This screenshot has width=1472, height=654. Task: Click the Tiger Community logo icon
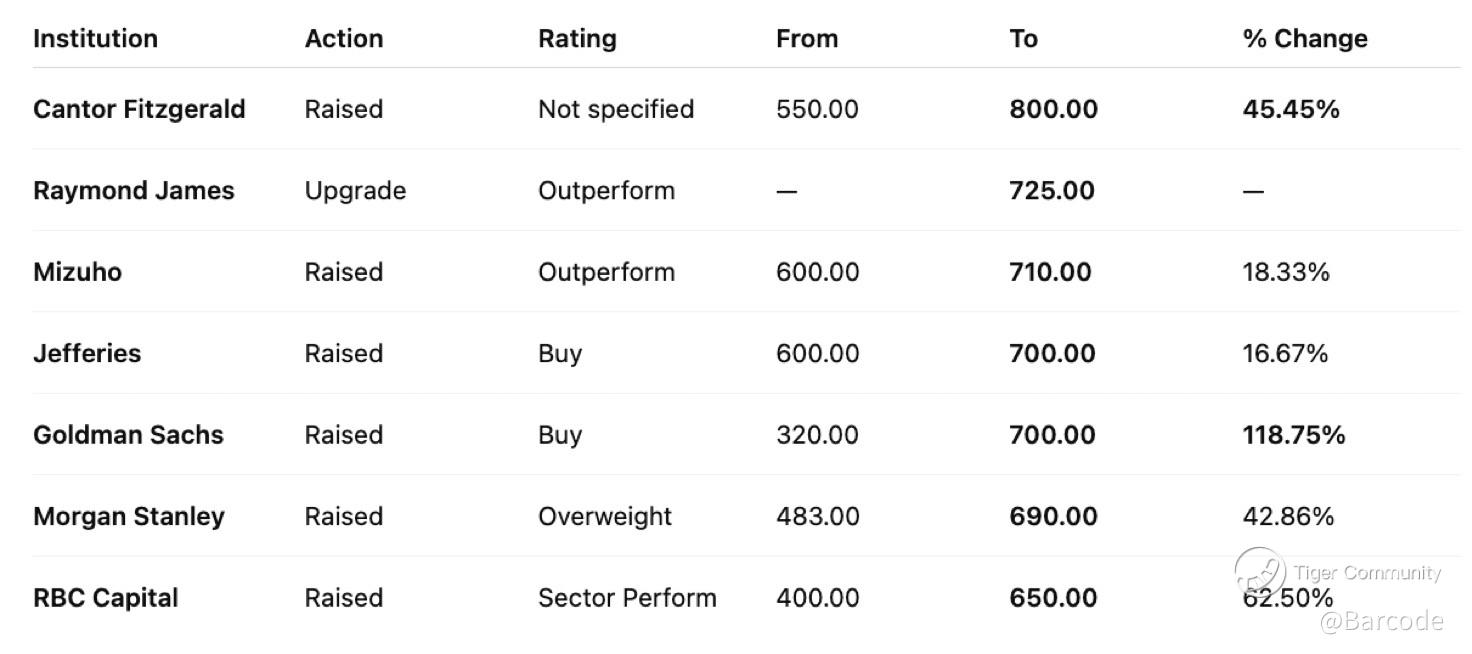1260,573
